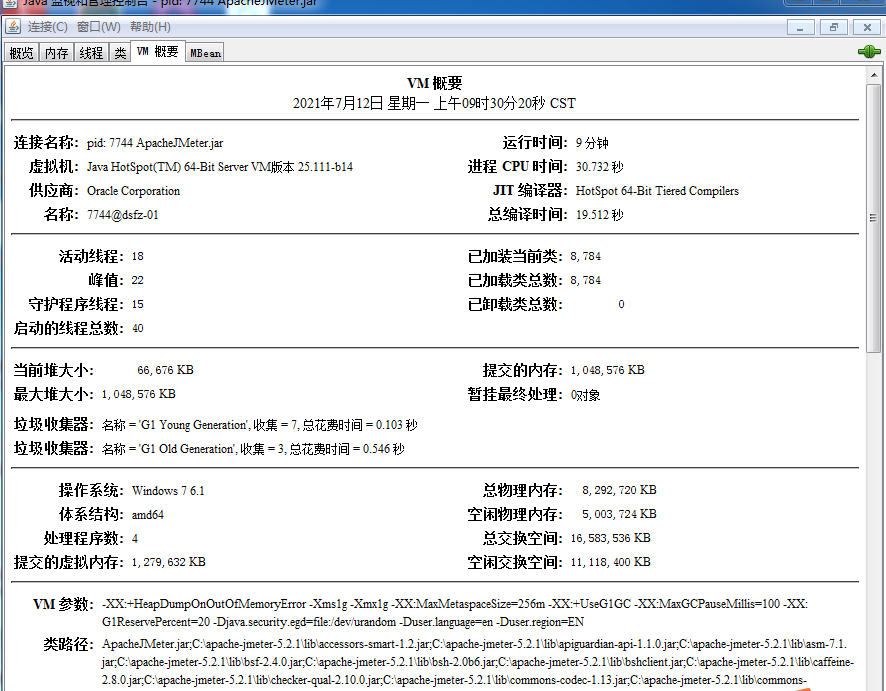Click the 最大堆大小 value 1,048,576 KB
This screenshot has width=886, height=691.
pos(138,394)
